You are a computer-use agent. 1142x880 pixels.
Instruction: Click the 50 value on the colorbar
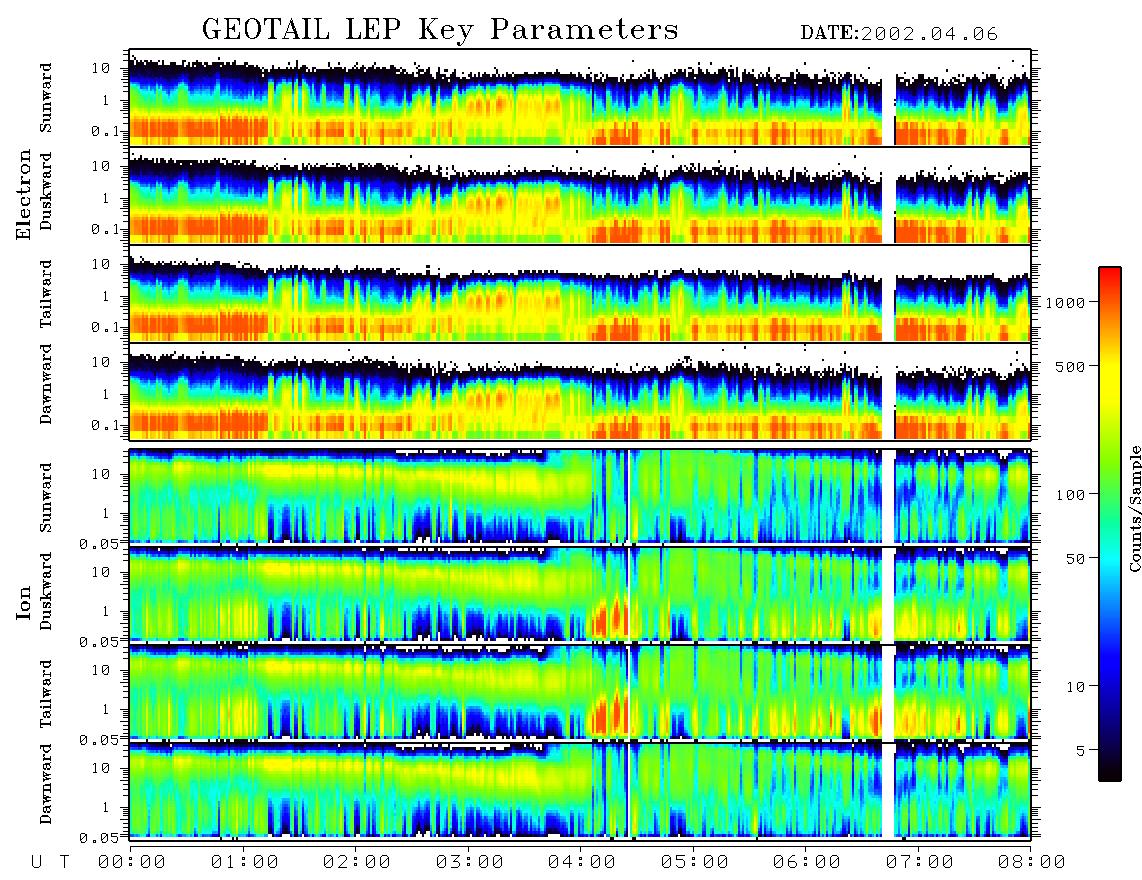[x=1075, y=559]
